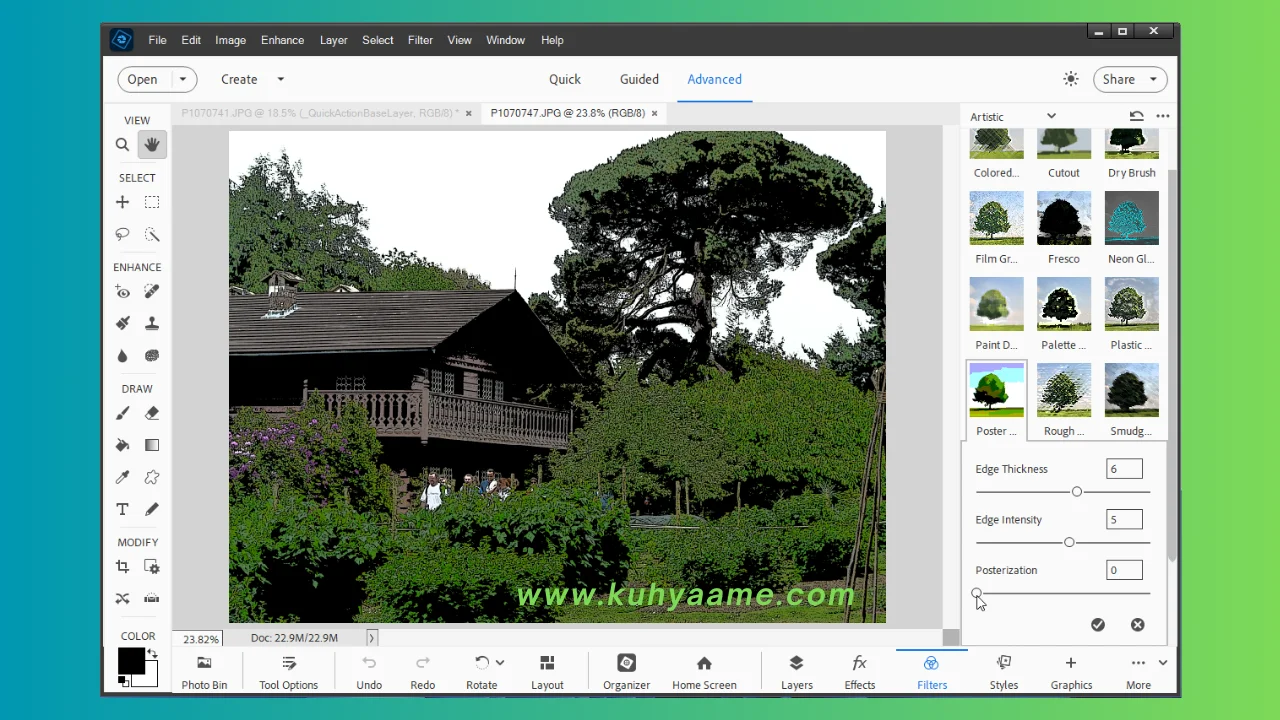Open the Layers panel
This screenshot has width=1280, height=720.
796,673
